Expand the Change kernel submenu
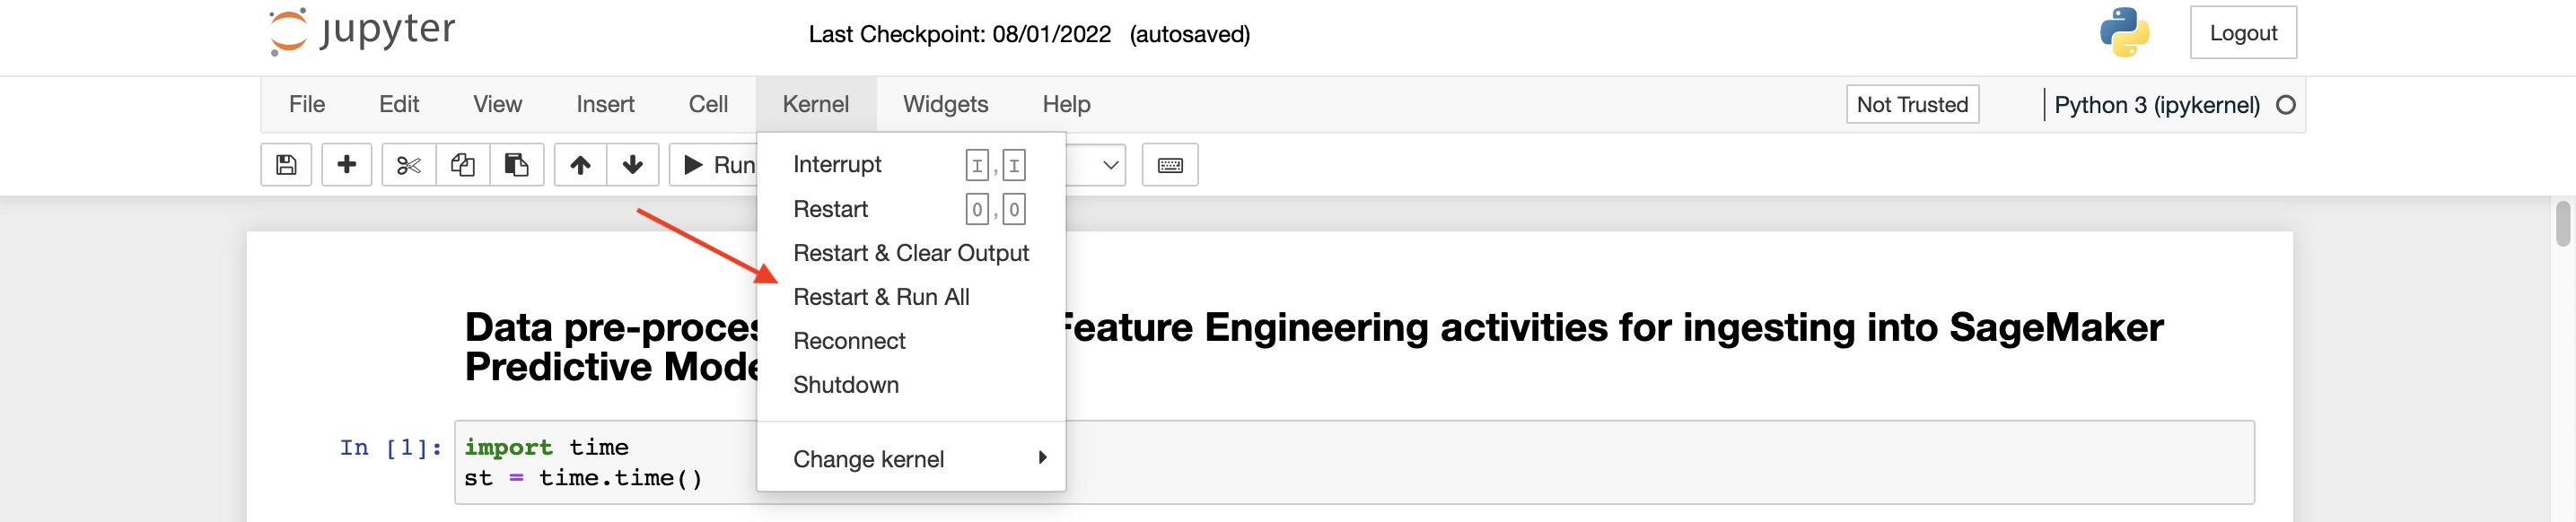 click(x=911, y=459)
